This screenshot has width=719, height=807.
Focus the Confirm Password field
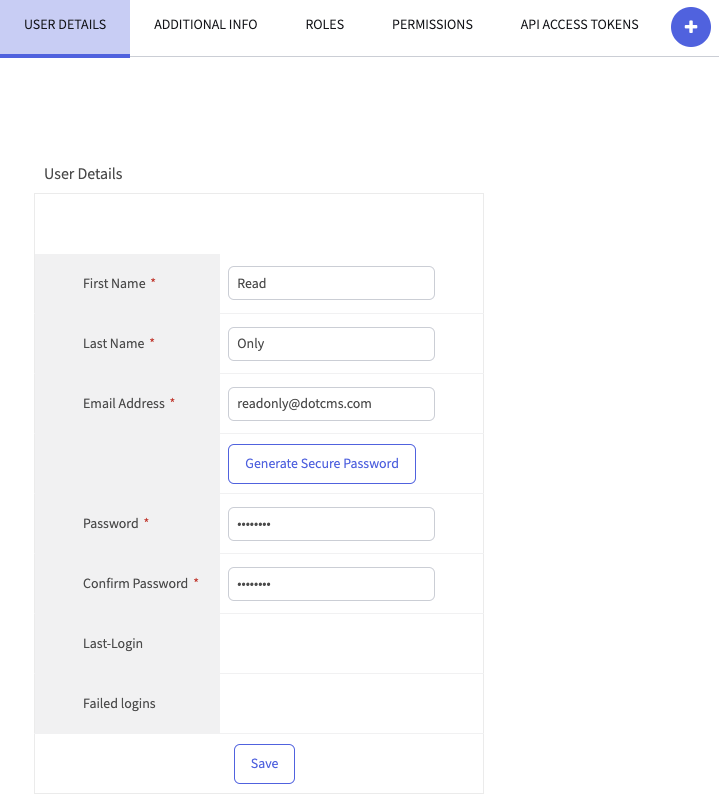(x=331, y=583)
